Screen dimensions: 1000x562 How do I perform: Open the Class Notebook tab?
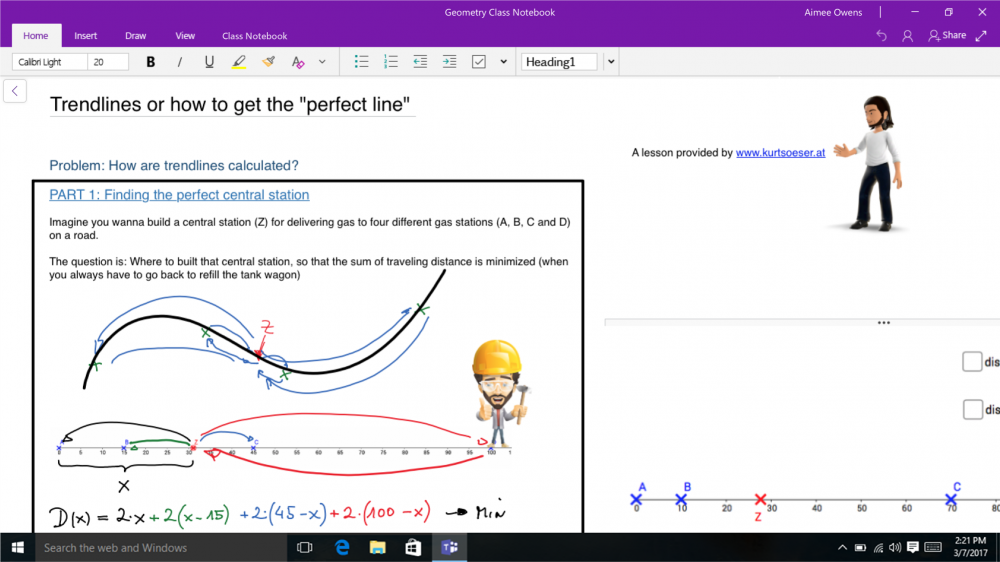pos(254,36)
